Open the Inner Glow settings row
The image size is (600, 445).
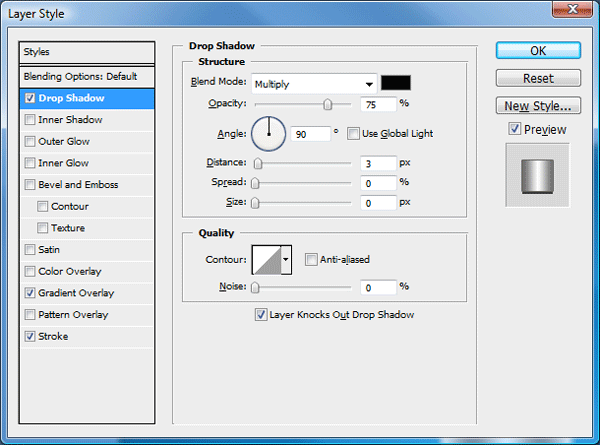pos(87,163)
